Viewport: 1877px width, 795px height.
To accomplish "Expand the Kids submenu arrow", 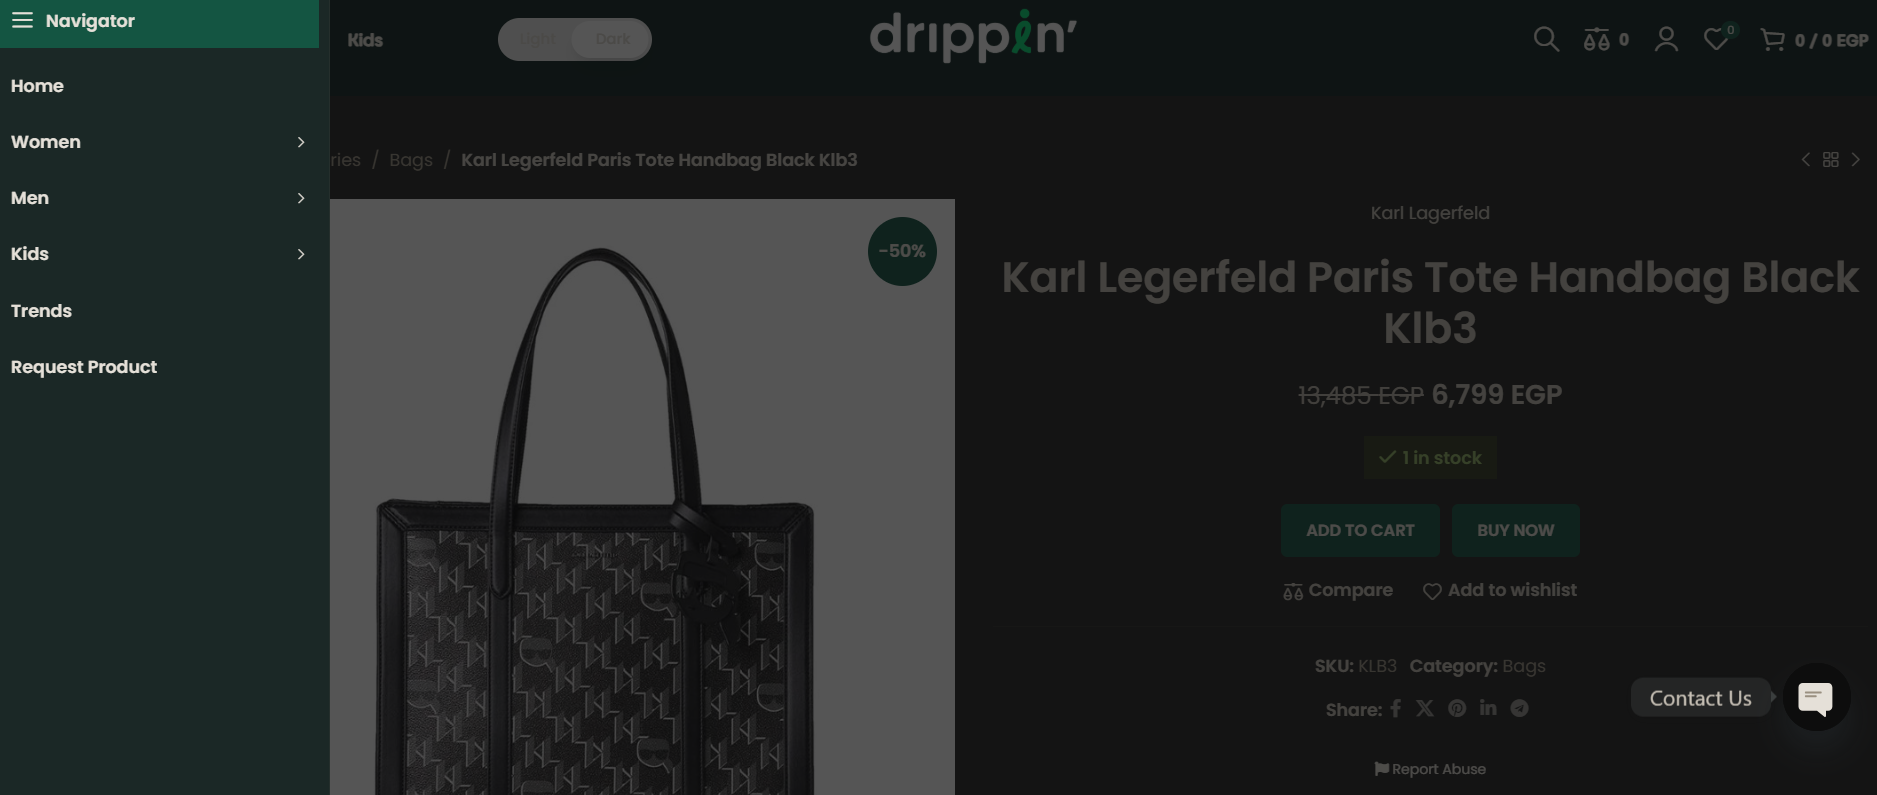I will tap(300, 254).
